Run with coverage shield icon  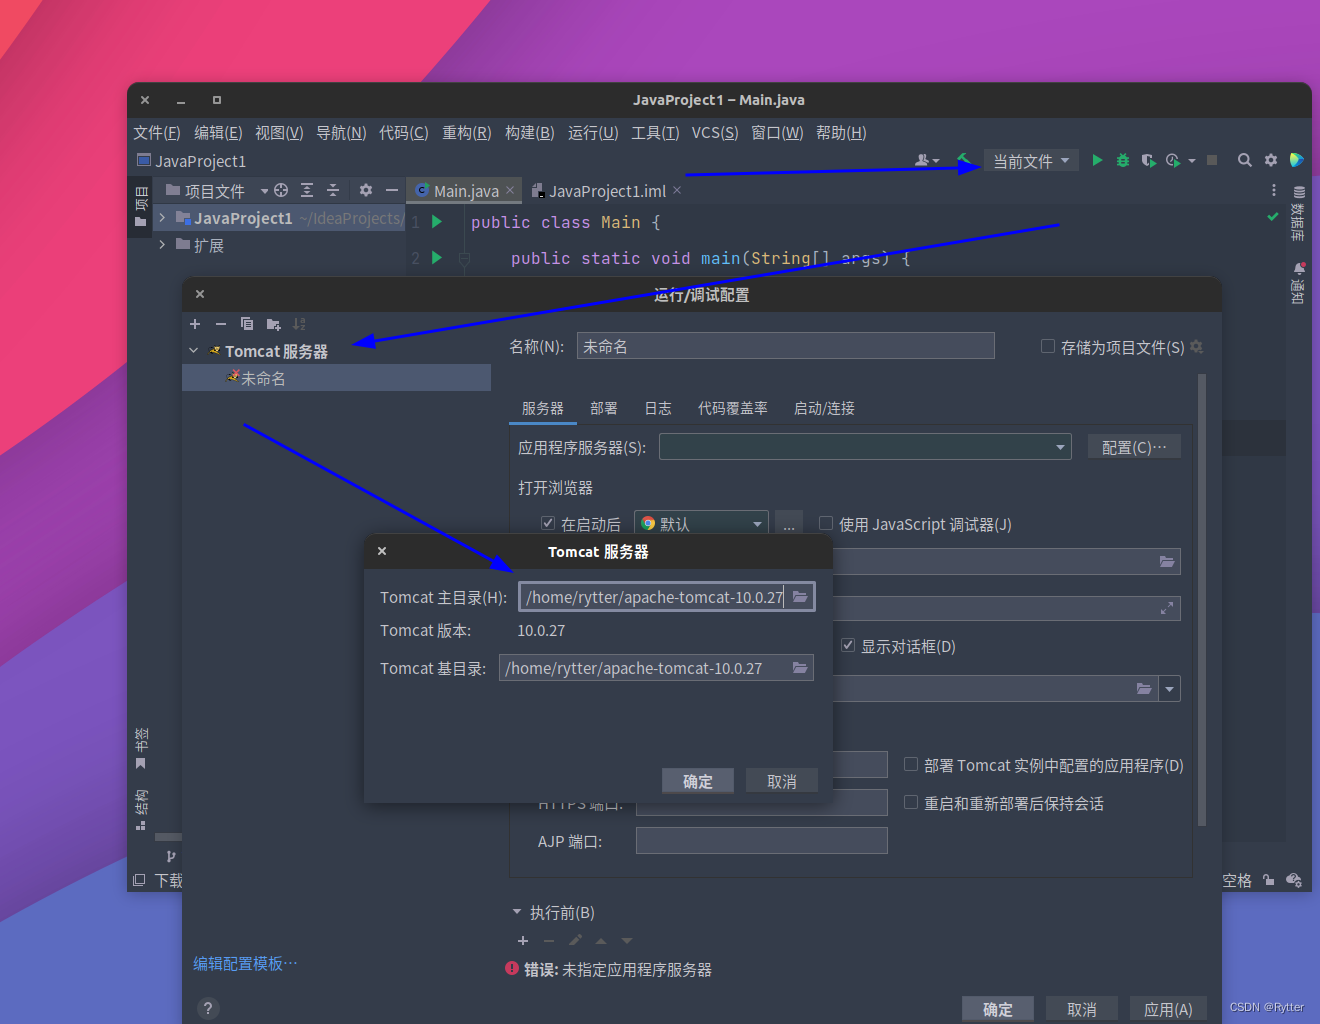point(1148,160)
